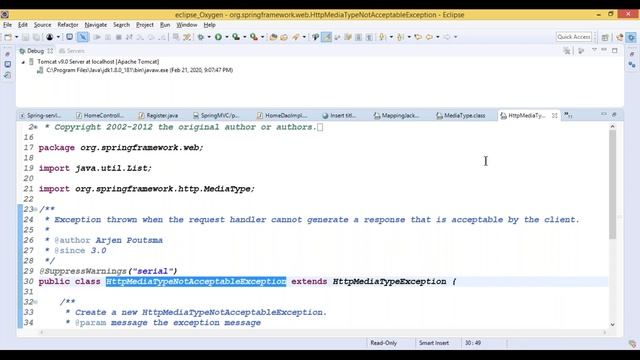
Task: Open the Edit menu
Action: point(23,25)
